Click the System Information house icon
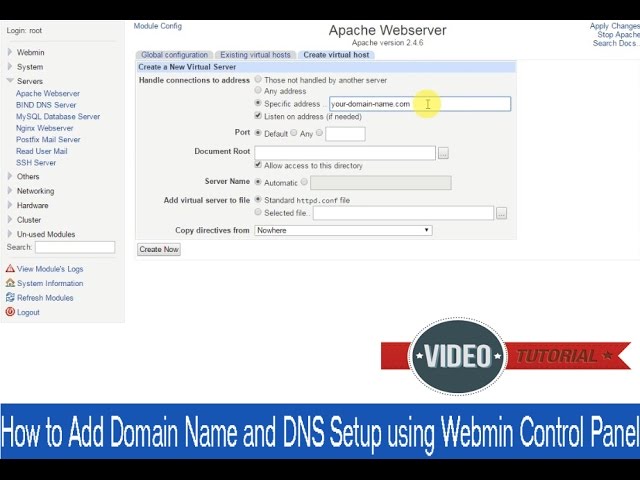 pos(10,283)
